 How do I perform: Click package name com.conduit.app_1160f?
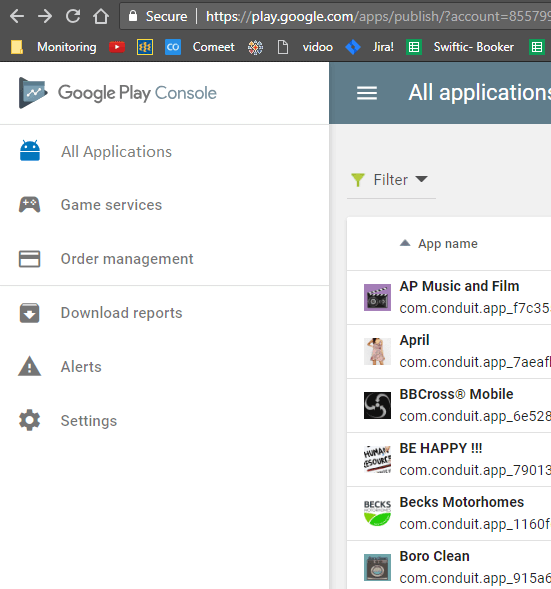475,524
